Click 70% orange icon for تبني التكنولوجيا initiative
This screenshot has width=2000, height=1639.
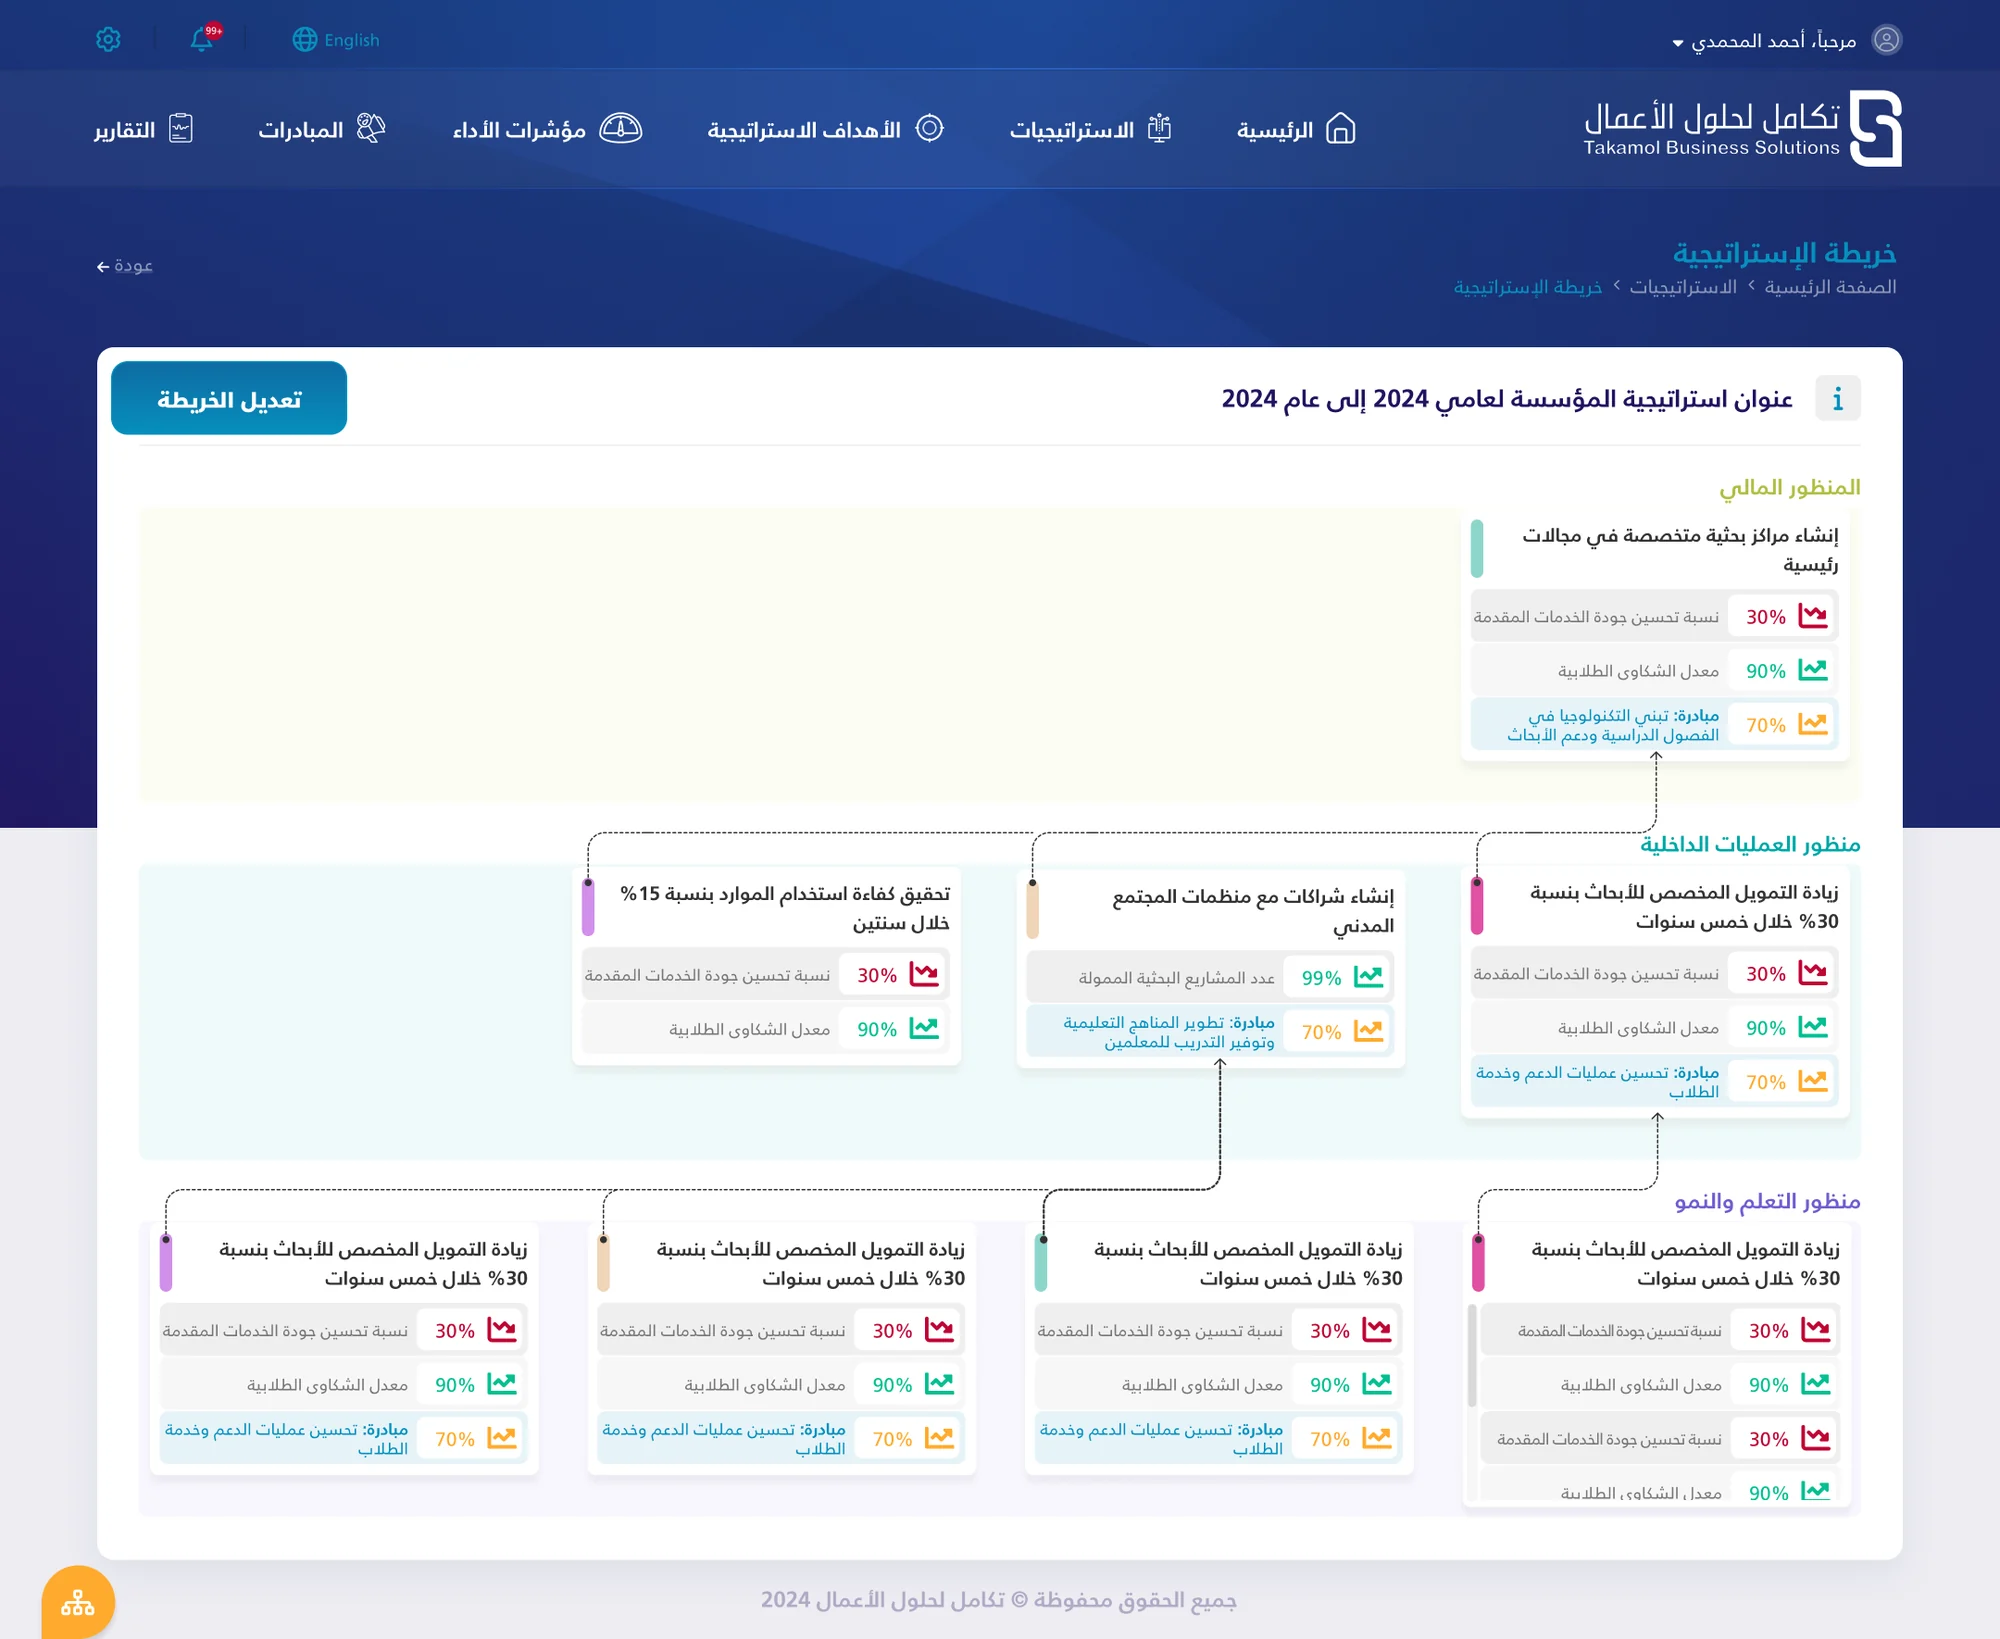click(x=1813, y=724)
